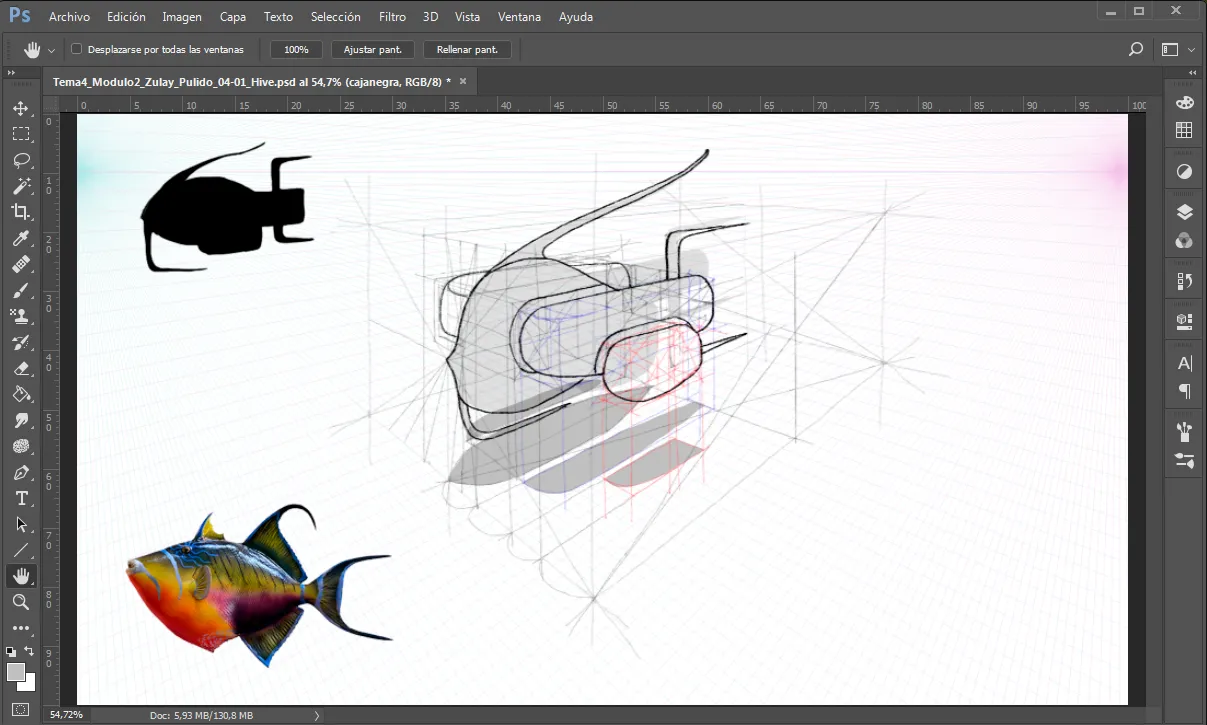Open the Archivo menu
This screenshot has width=1207, height=725.
(x=69, y=17)
